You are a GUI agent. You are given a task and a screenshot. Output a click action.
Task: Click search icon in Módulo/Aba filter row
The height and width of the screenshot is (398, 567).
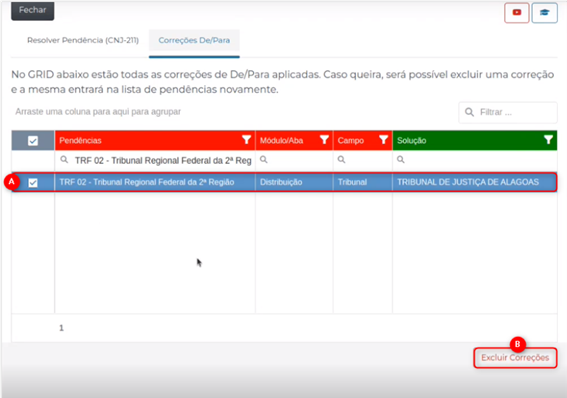pyautogui.click(x=264, y=159)
